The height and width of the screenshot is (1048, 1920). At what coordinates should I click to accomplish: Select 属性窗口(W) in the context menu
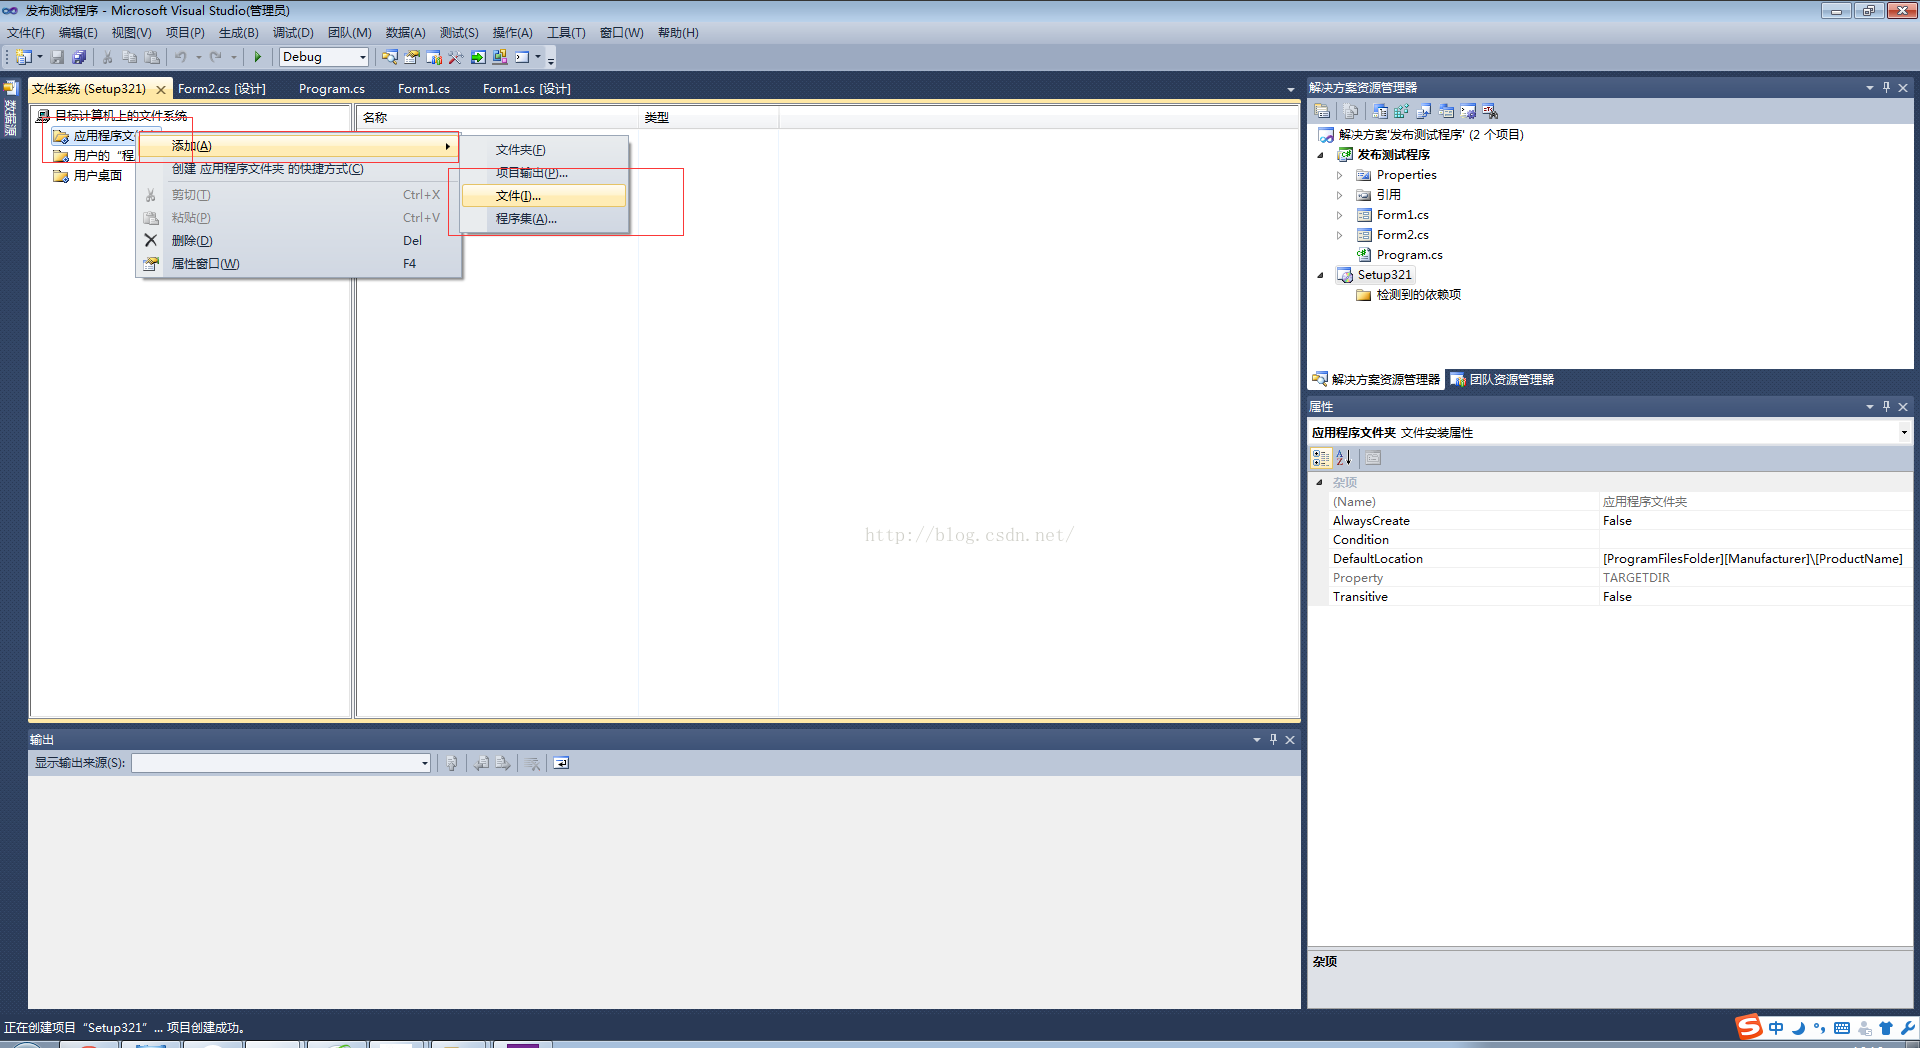pyautogui.click(x=299, y=264)
